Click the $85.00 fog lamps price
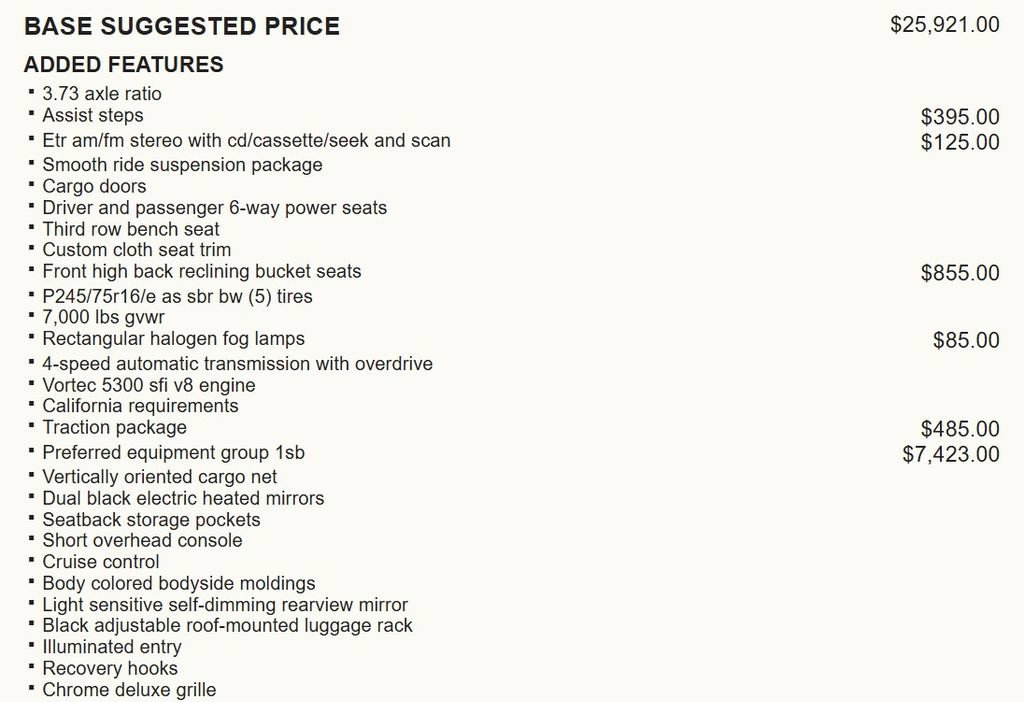 click(x=966, y=341)
